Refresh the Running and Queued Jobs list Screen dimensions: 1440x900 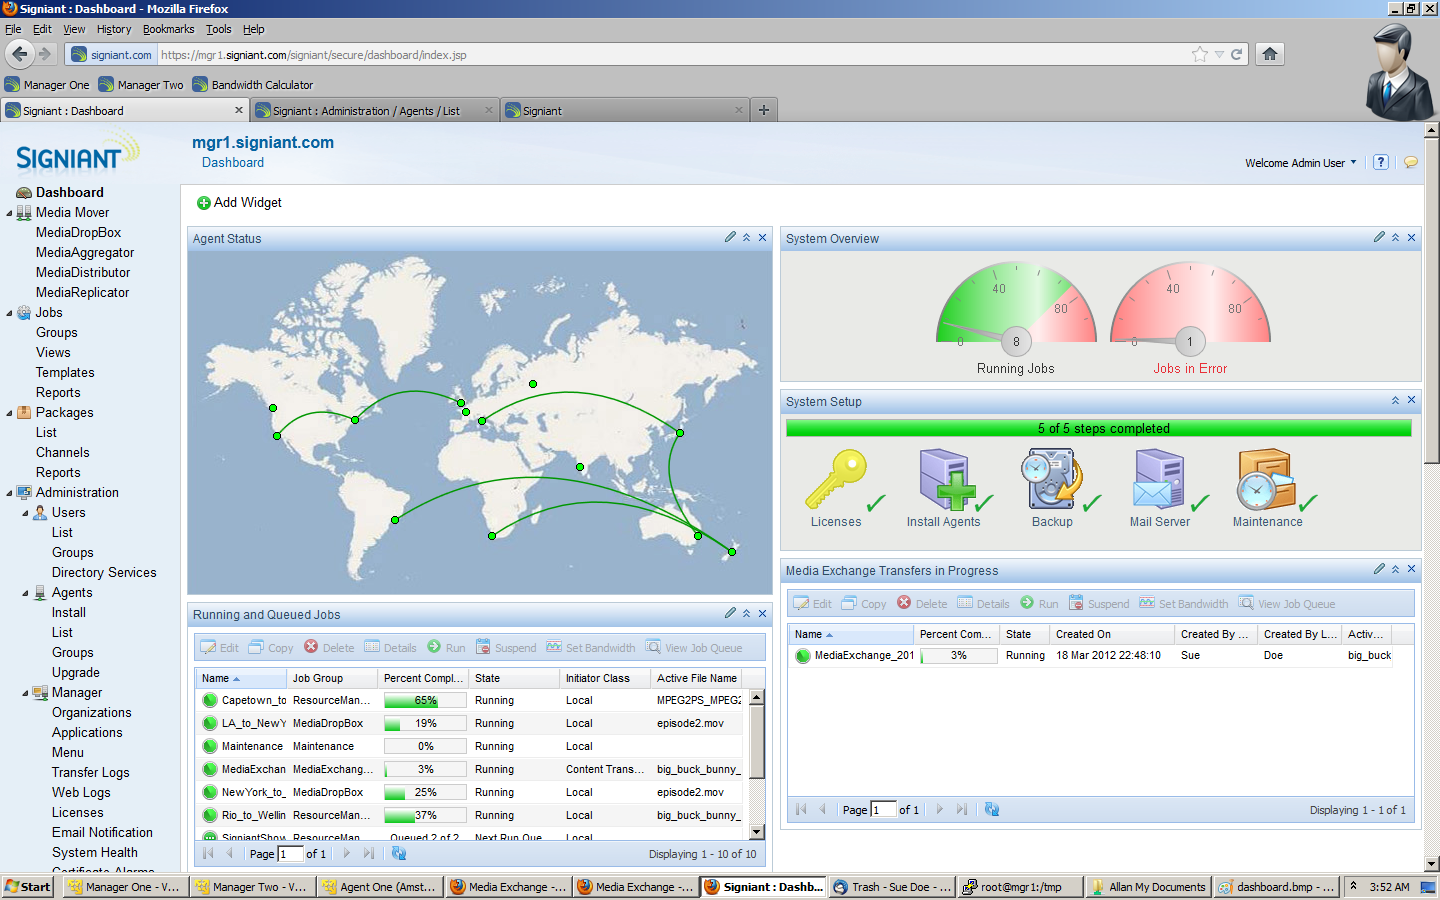(x=398, y=853)
